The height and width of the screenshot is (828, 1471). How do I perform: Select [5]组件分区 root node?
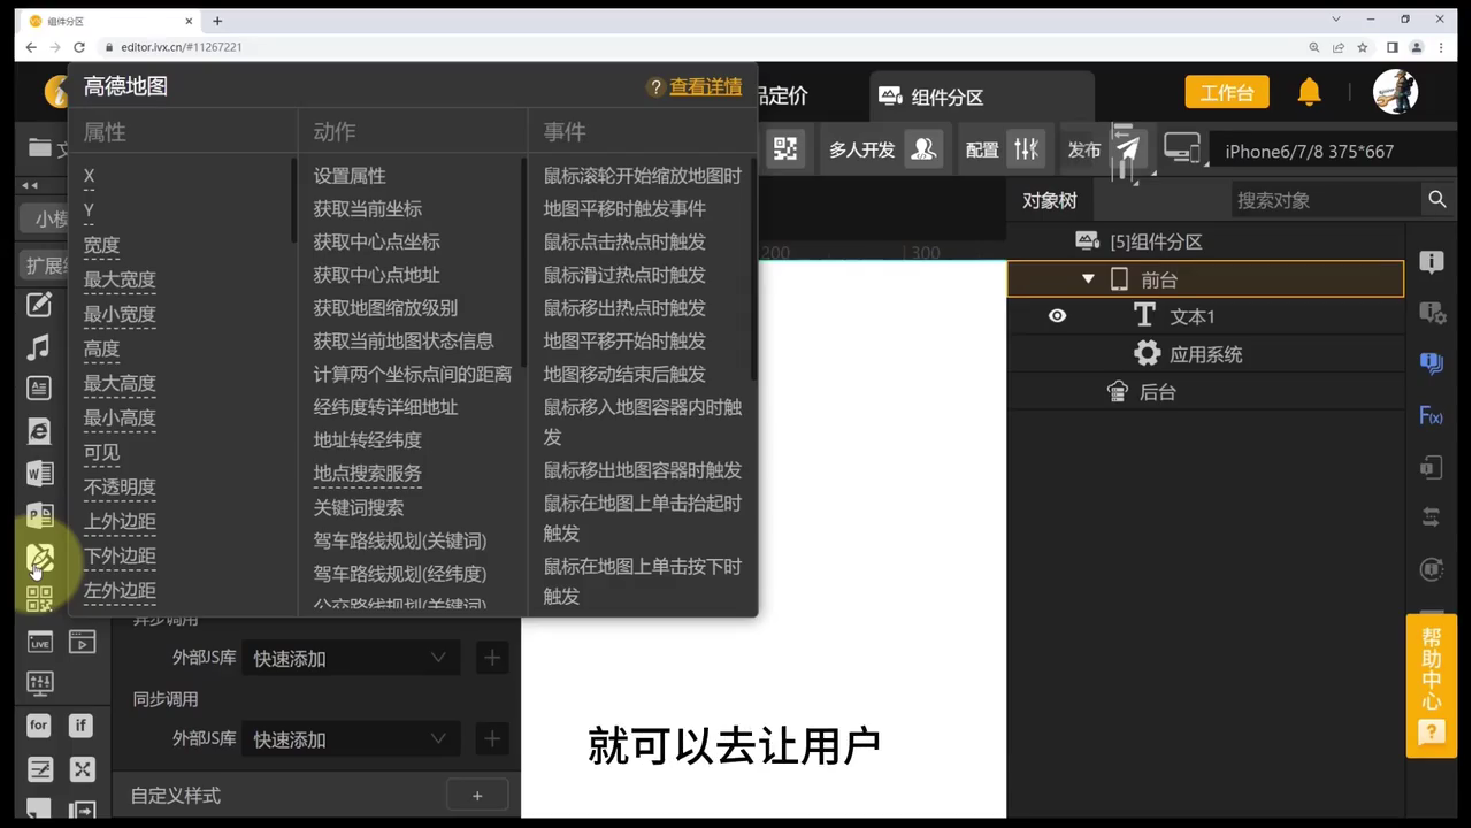pos(1156,242)
